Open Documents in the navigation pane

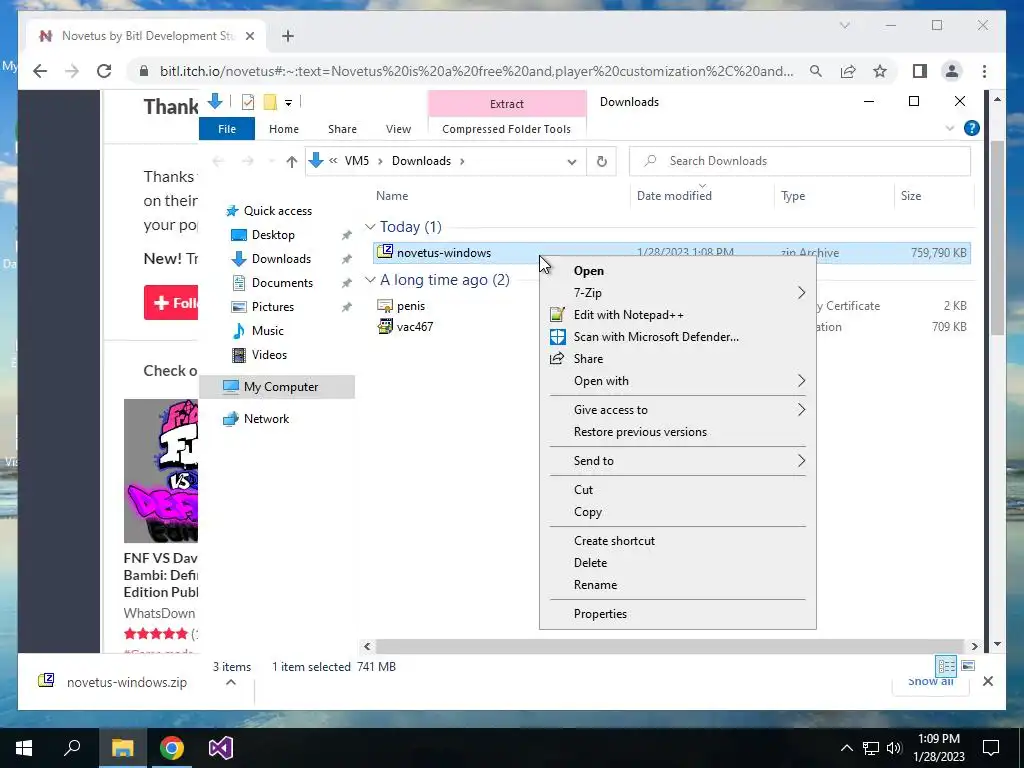pyautogui.click(x=282, y=283)
